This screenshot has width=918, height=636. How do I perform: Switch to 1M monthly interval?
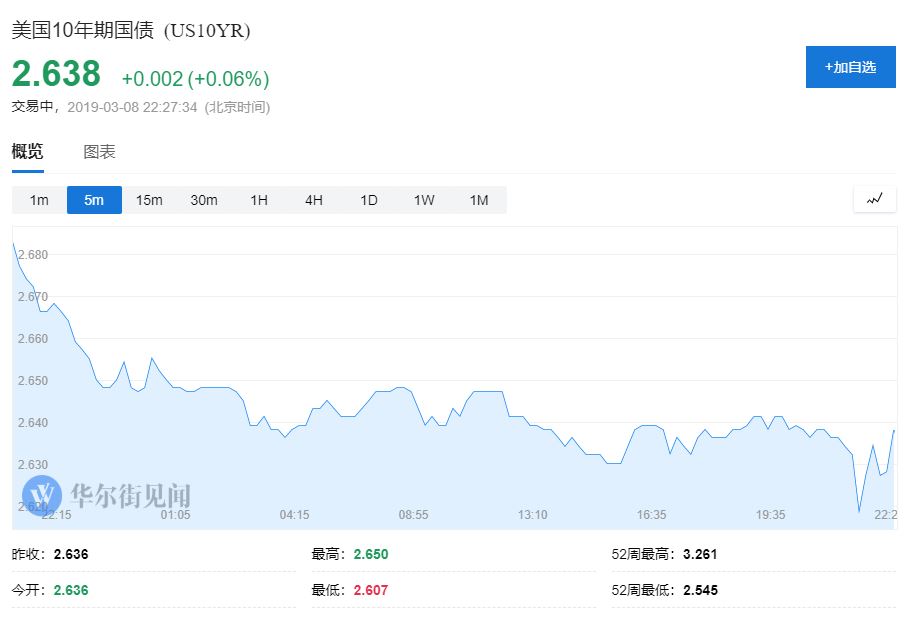(479, 200)
